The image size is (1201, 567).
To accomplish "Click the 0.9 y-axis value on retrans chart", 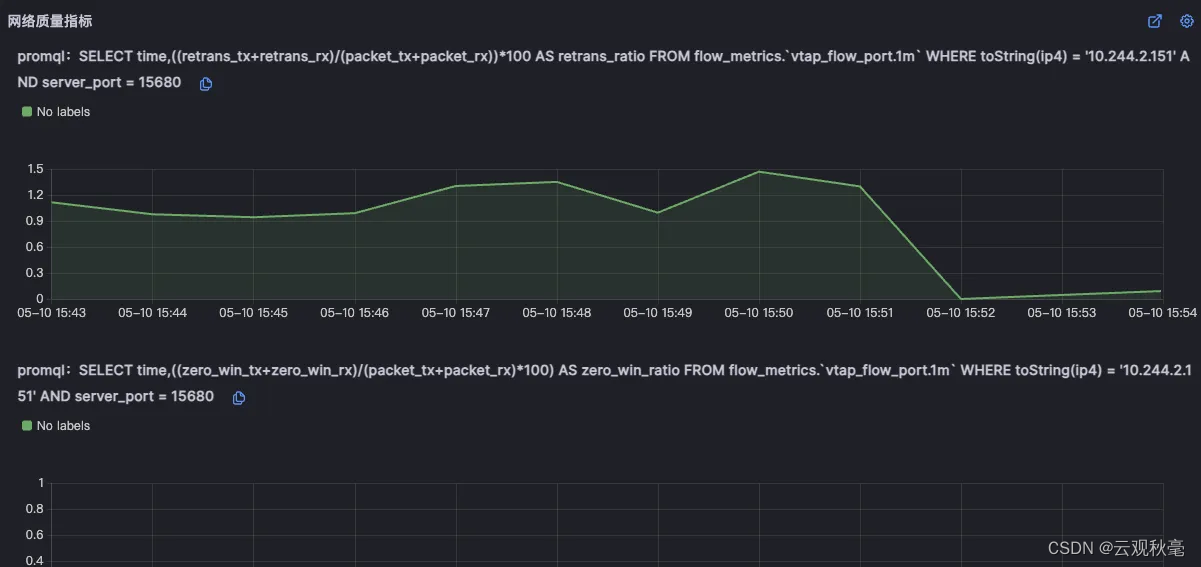I will point(36,221).
